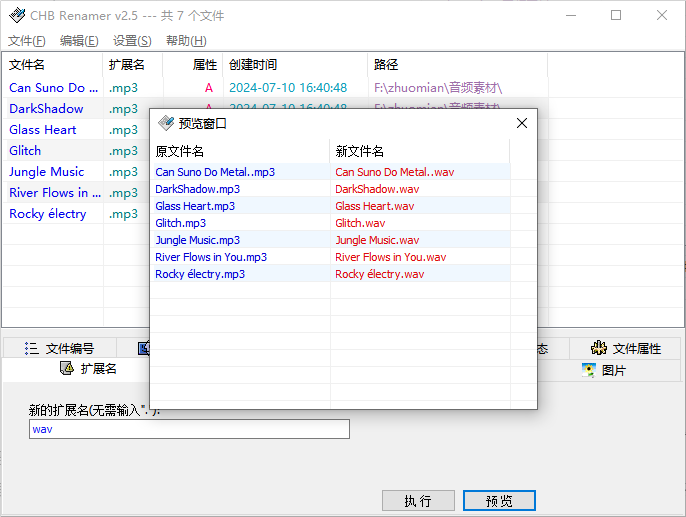Select the Glitch file in main list

(x=25, y=150)
